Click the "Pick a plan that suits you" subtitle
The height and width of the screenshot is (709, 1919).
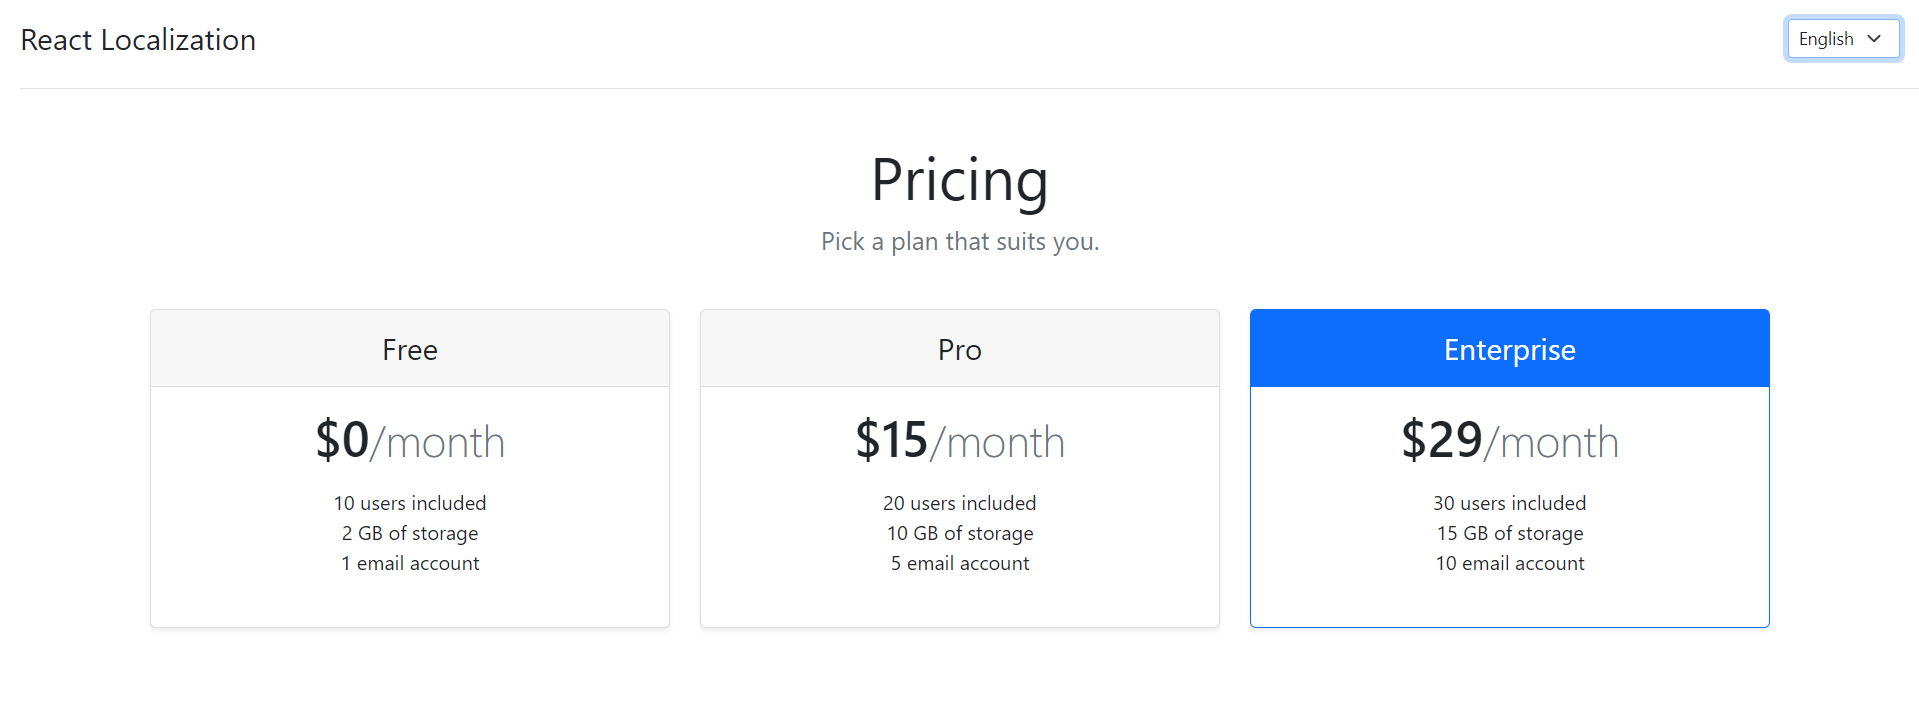(959, 242)
